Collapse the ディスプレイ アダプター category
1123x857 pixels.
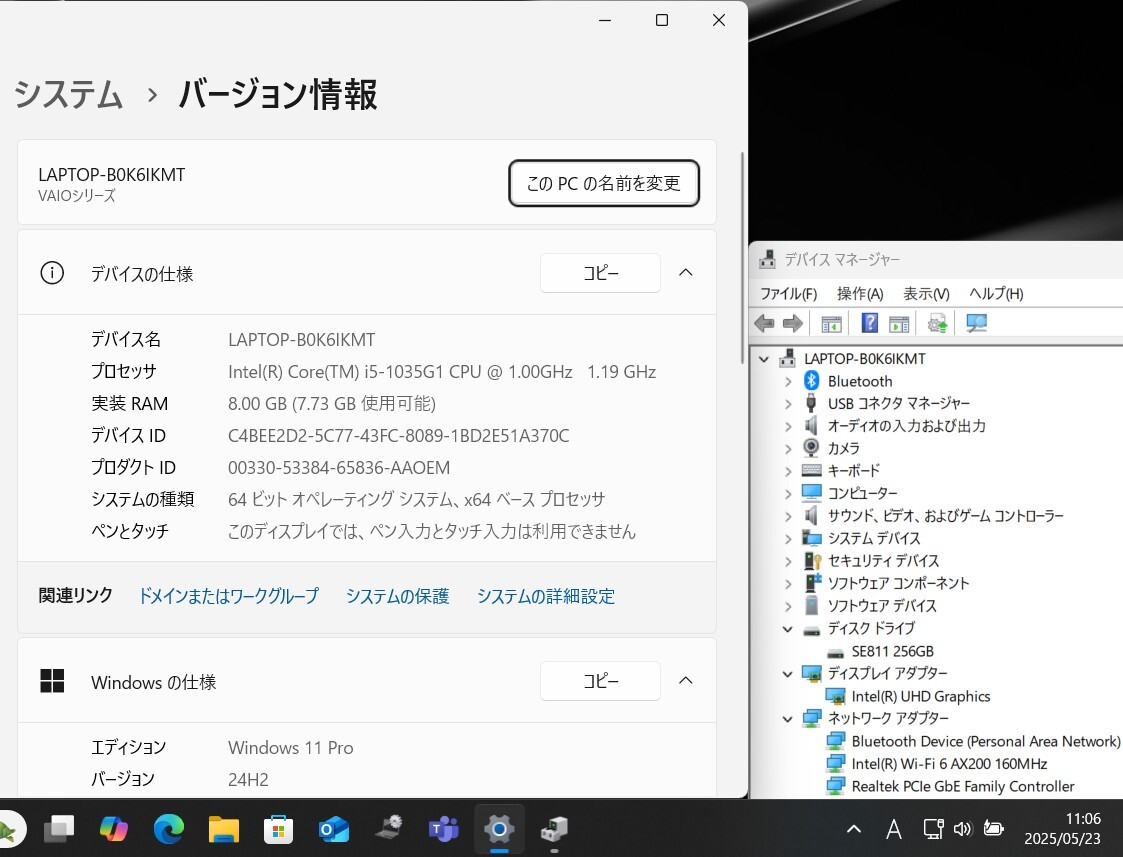pos(788,674)
